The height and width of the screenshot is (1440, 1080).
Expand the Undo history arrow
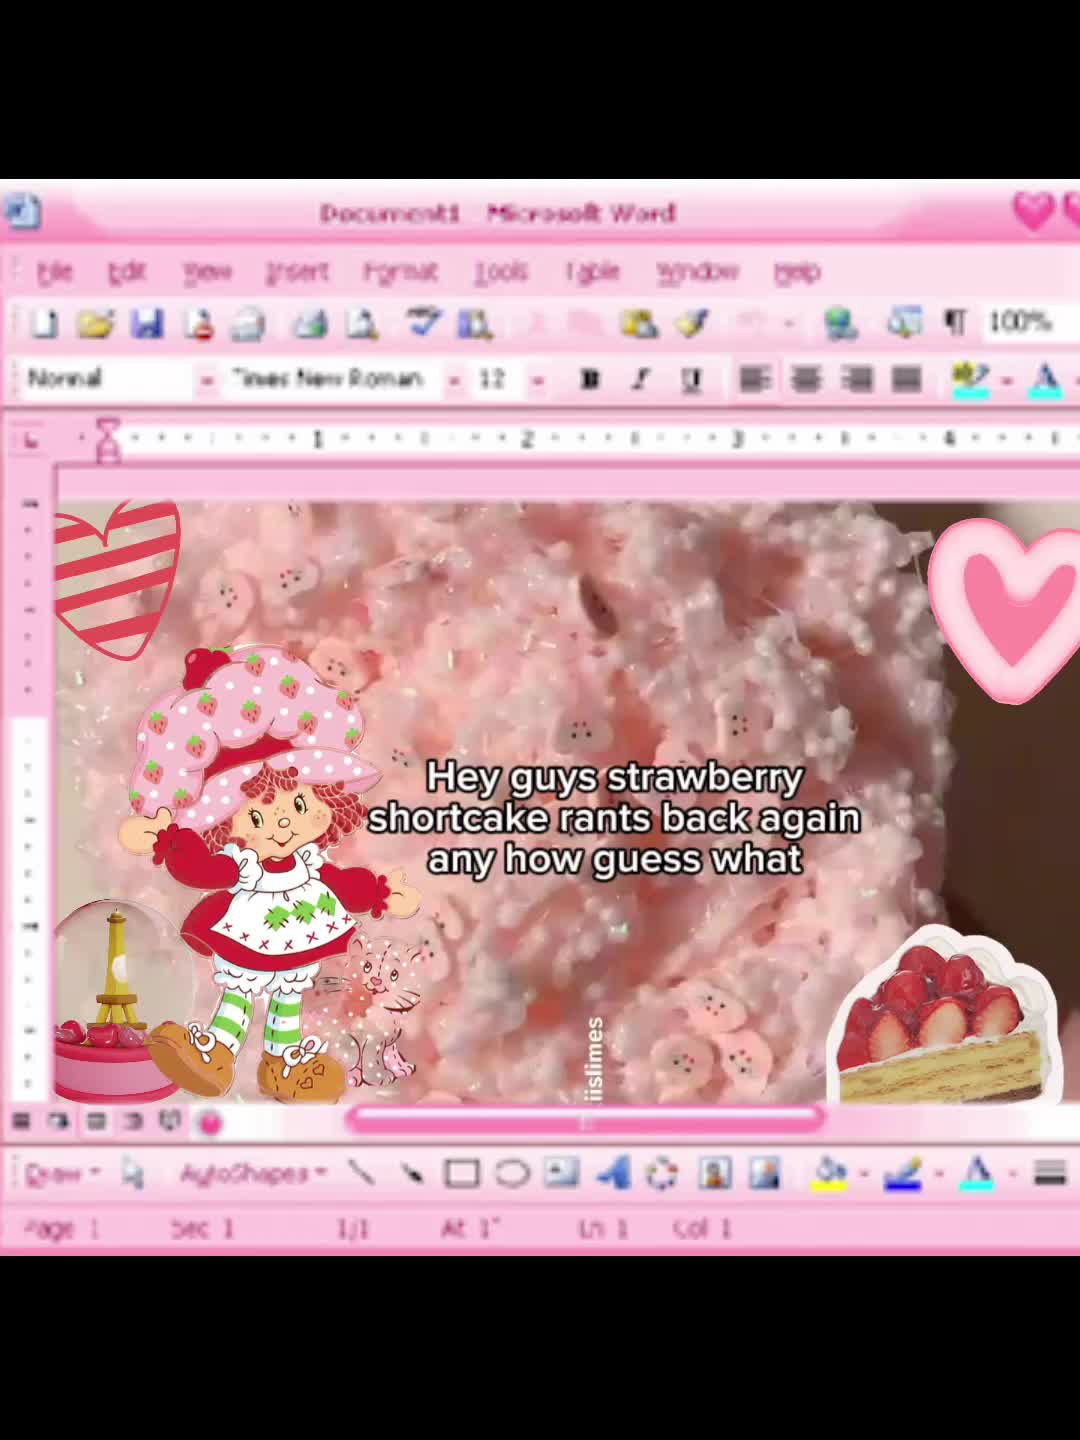point(789,323)
